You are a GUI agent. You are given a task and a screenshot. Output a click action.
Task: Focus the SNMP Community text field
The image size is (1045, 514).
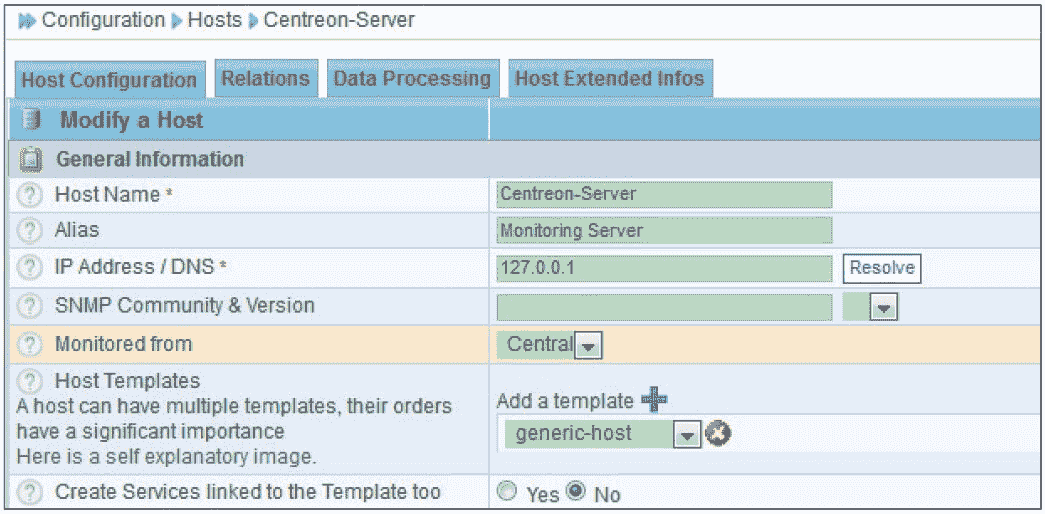pos(664,306)
